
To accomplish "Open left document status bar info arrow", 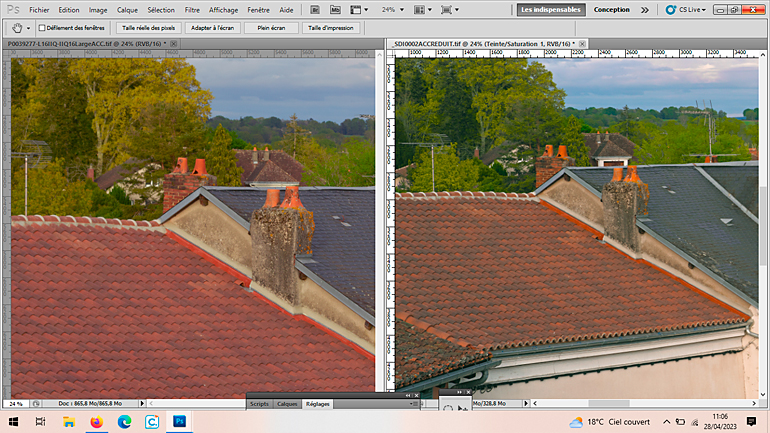I will pyautogui.click(x=142, y=404).
